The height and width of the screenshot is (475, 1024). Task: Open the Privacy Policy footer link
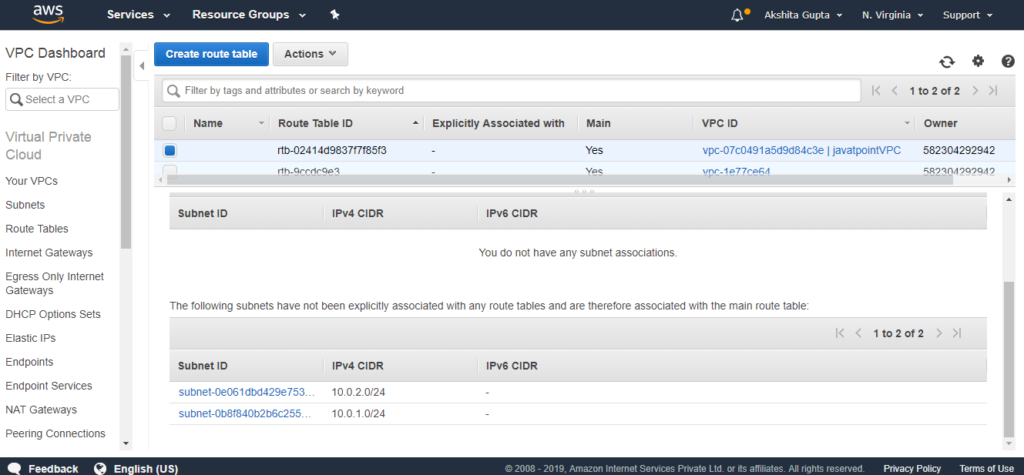click(x=912, y=468)
